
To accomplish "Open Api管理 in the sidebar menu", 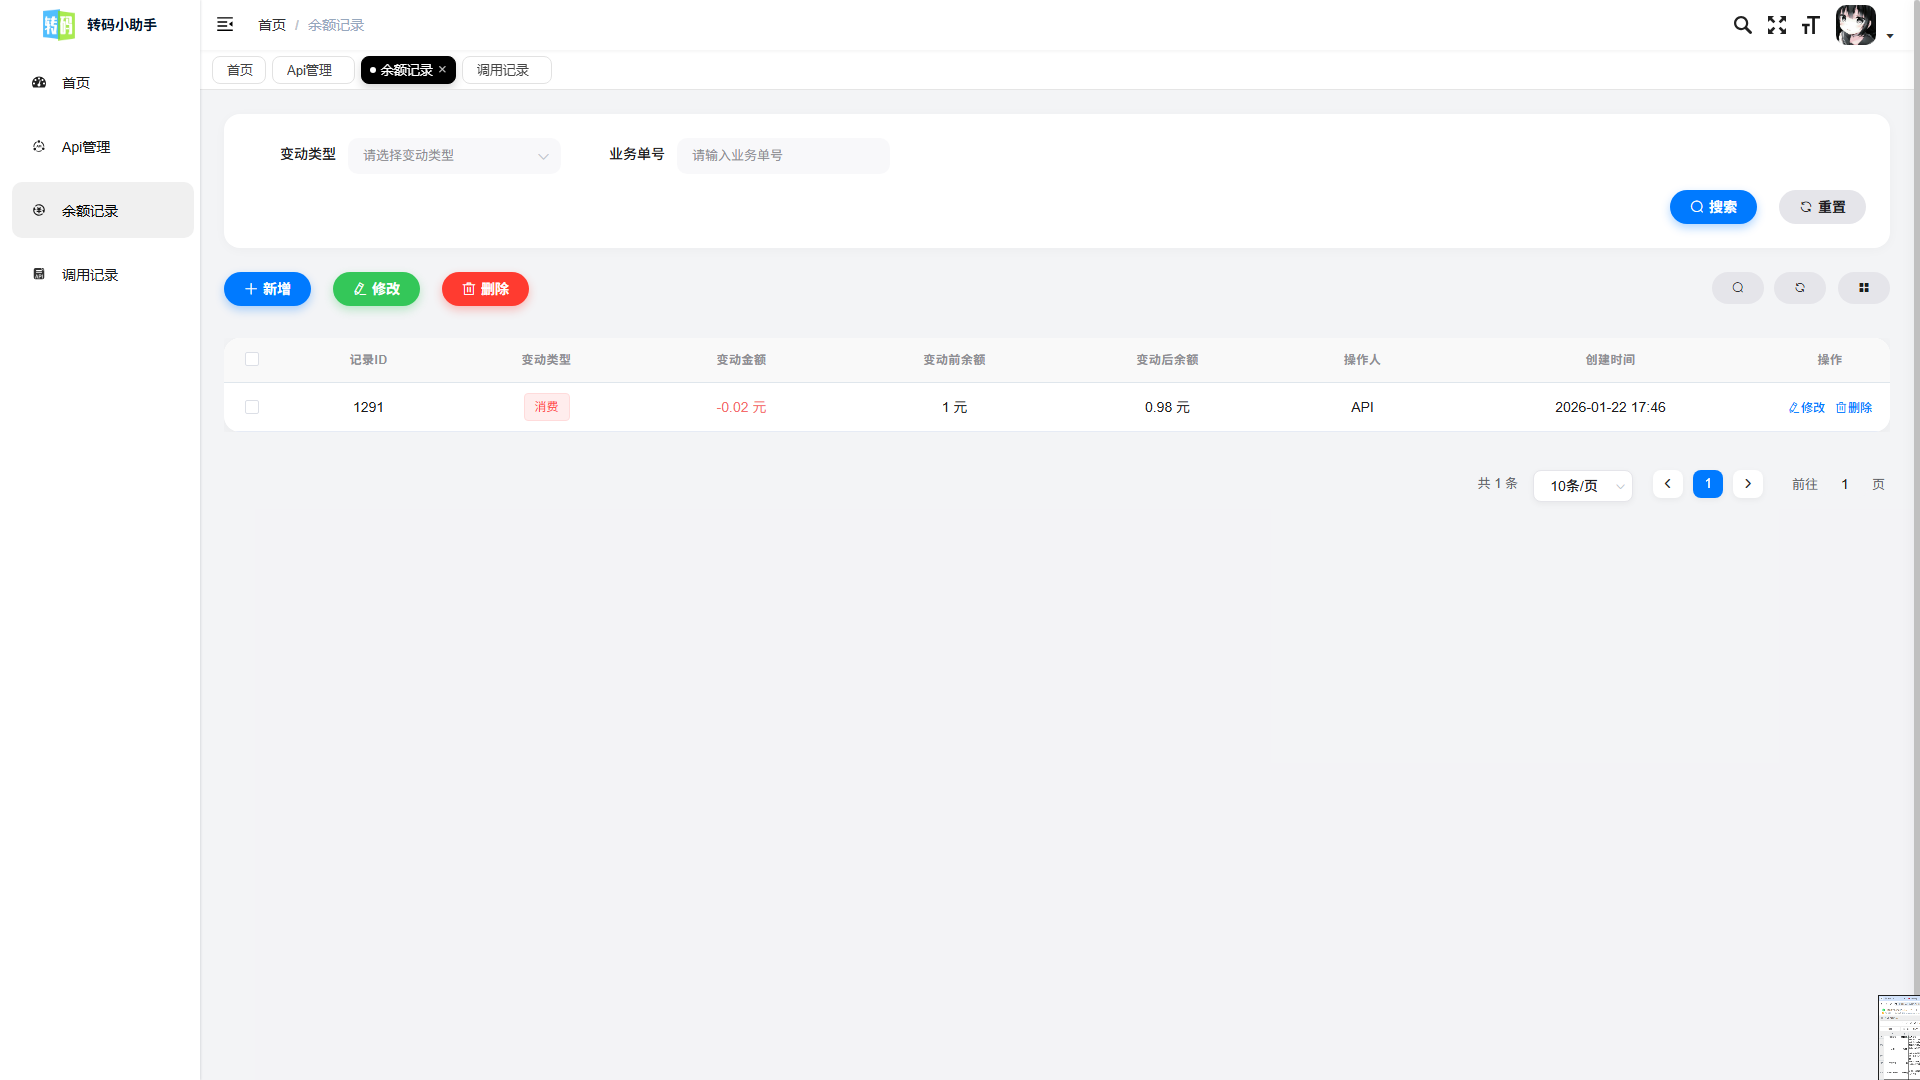I will point(86,147).
